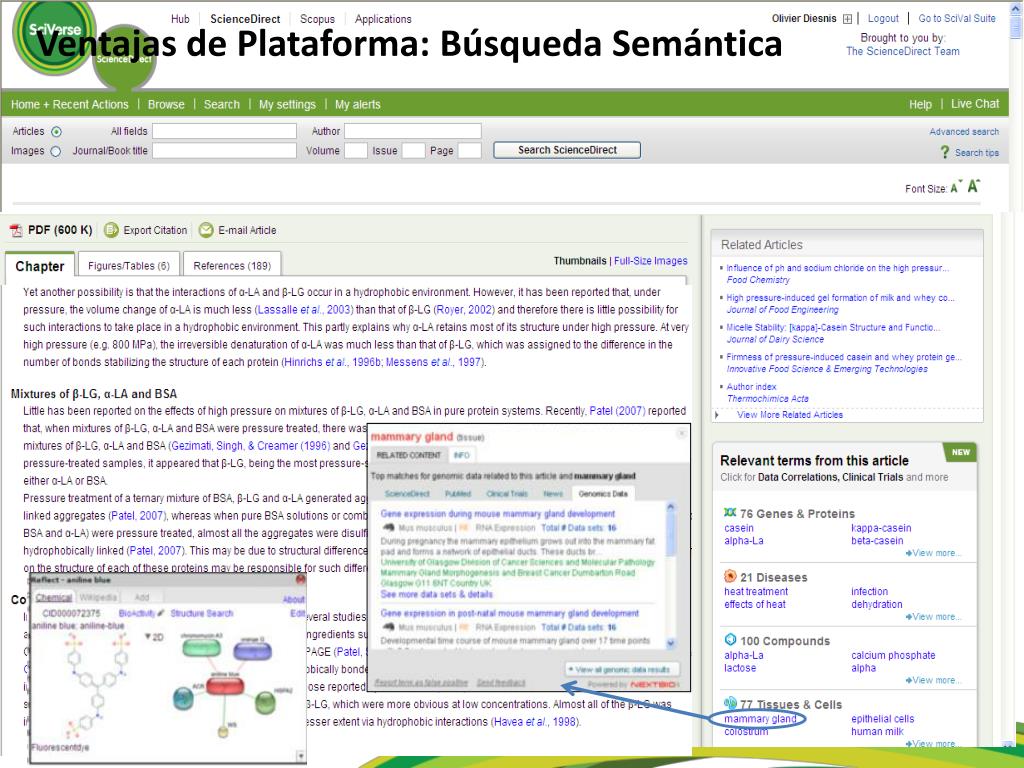
Task: Click the Volume input field
Action: click(x=355, y=151)
